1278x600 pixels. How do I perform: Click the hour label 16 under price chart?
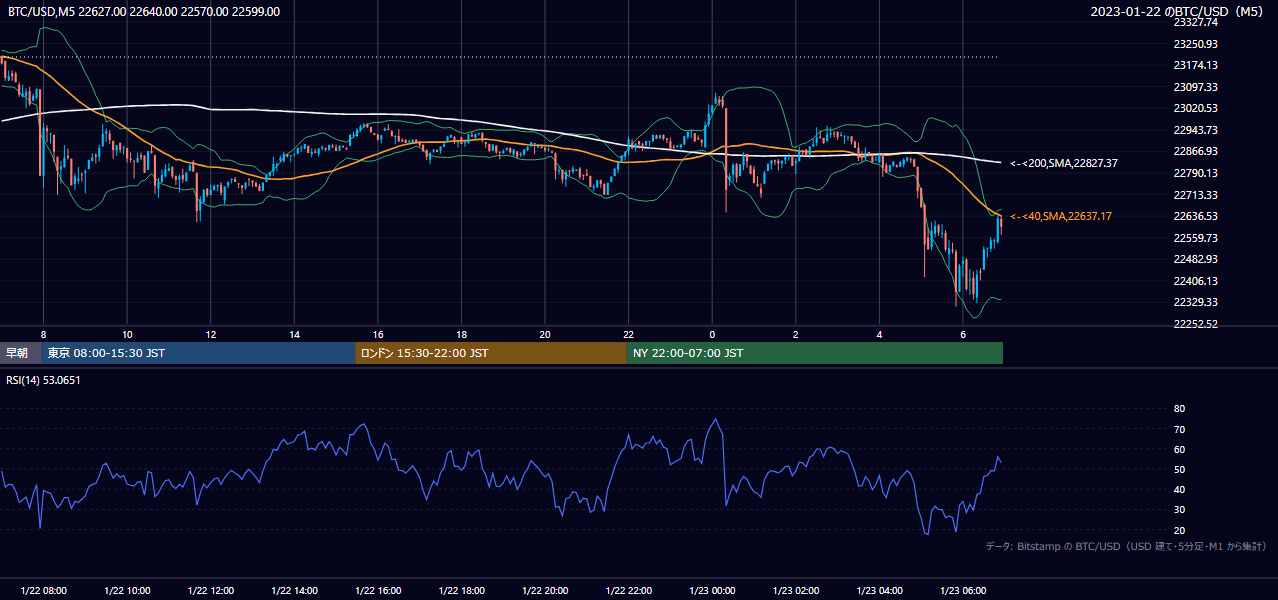378,334
